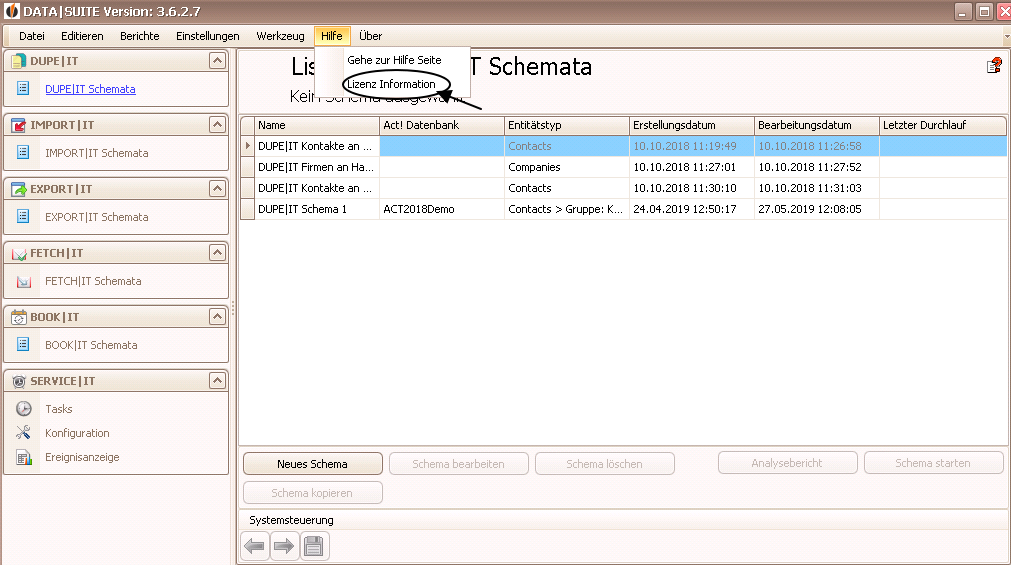The width and height of the screenshot is (1011, 565).
Task: Click the FETCH|IT panel header icon
Action: click(x=19, y=253)
